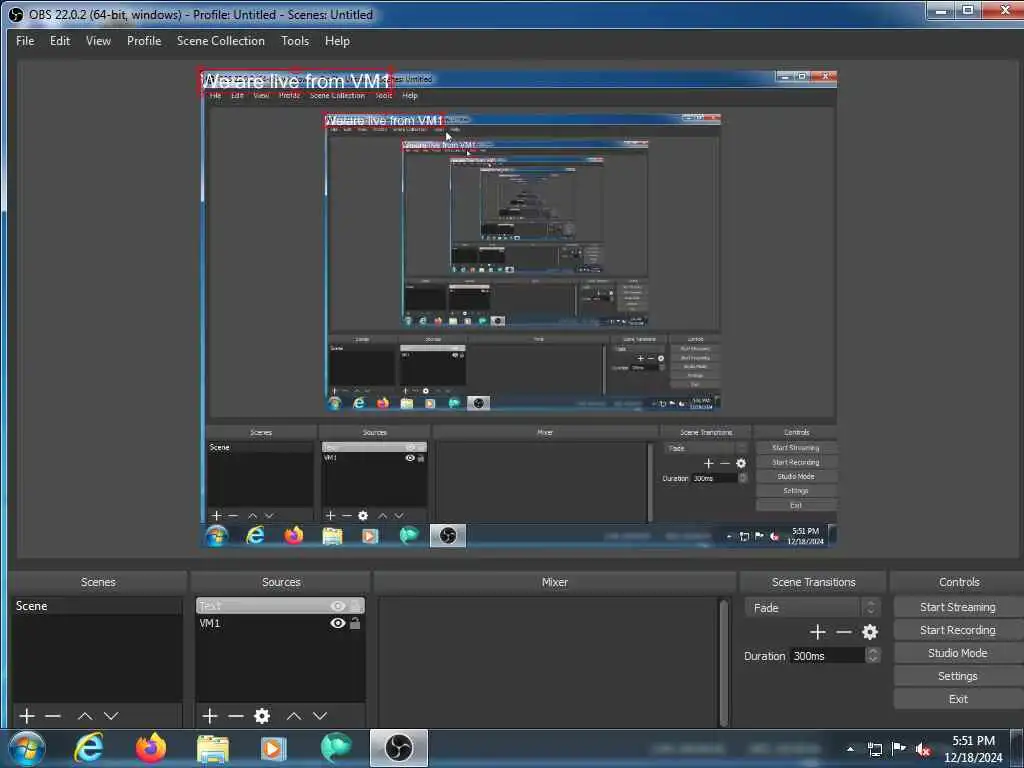Toggle visibility of VM1 source
Screen dimensions: 1024x768
pos(337,623)
